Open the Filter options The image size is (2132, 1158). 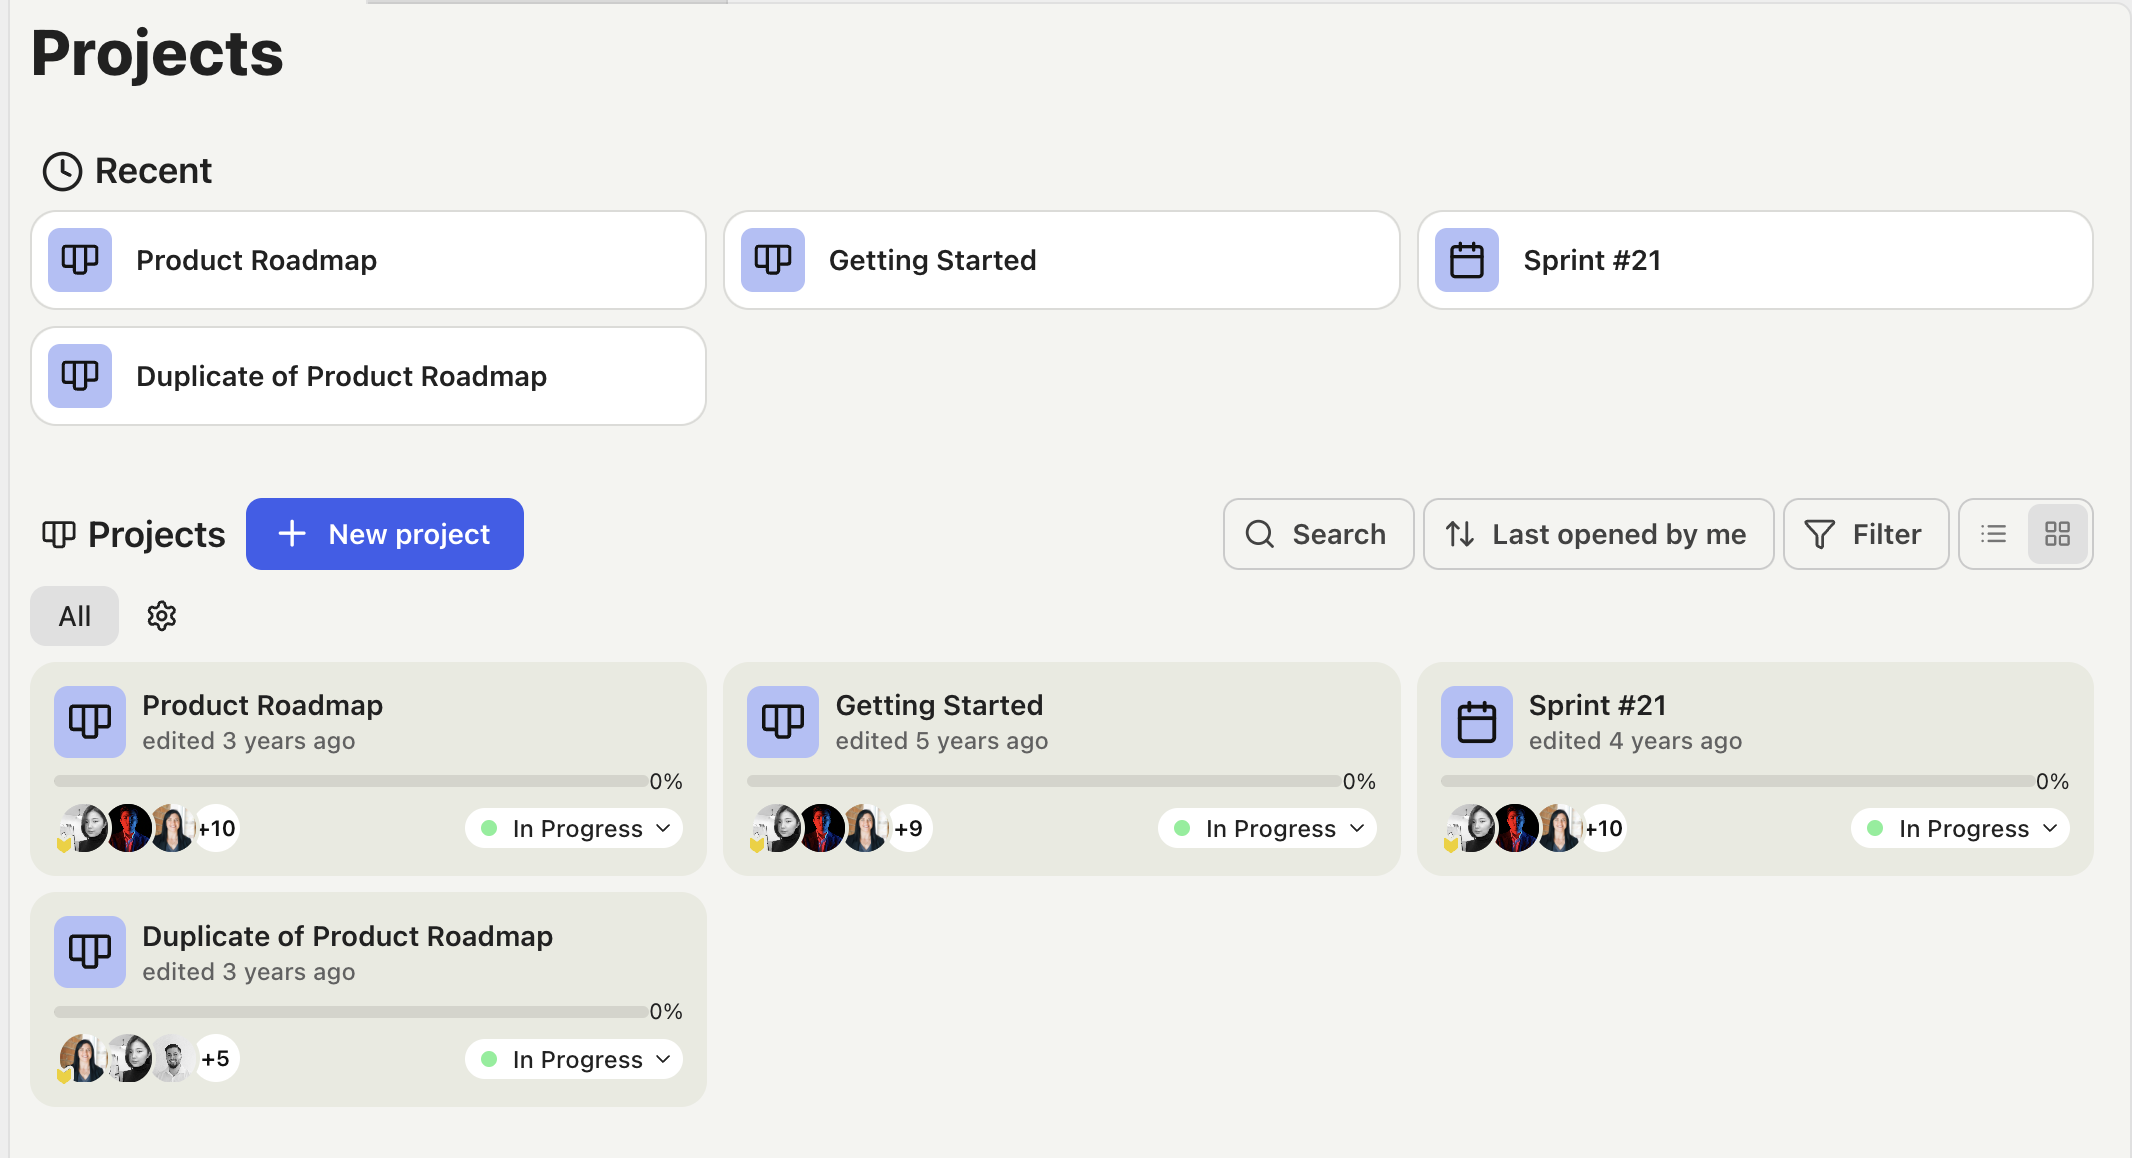[x=1865, y=534]
